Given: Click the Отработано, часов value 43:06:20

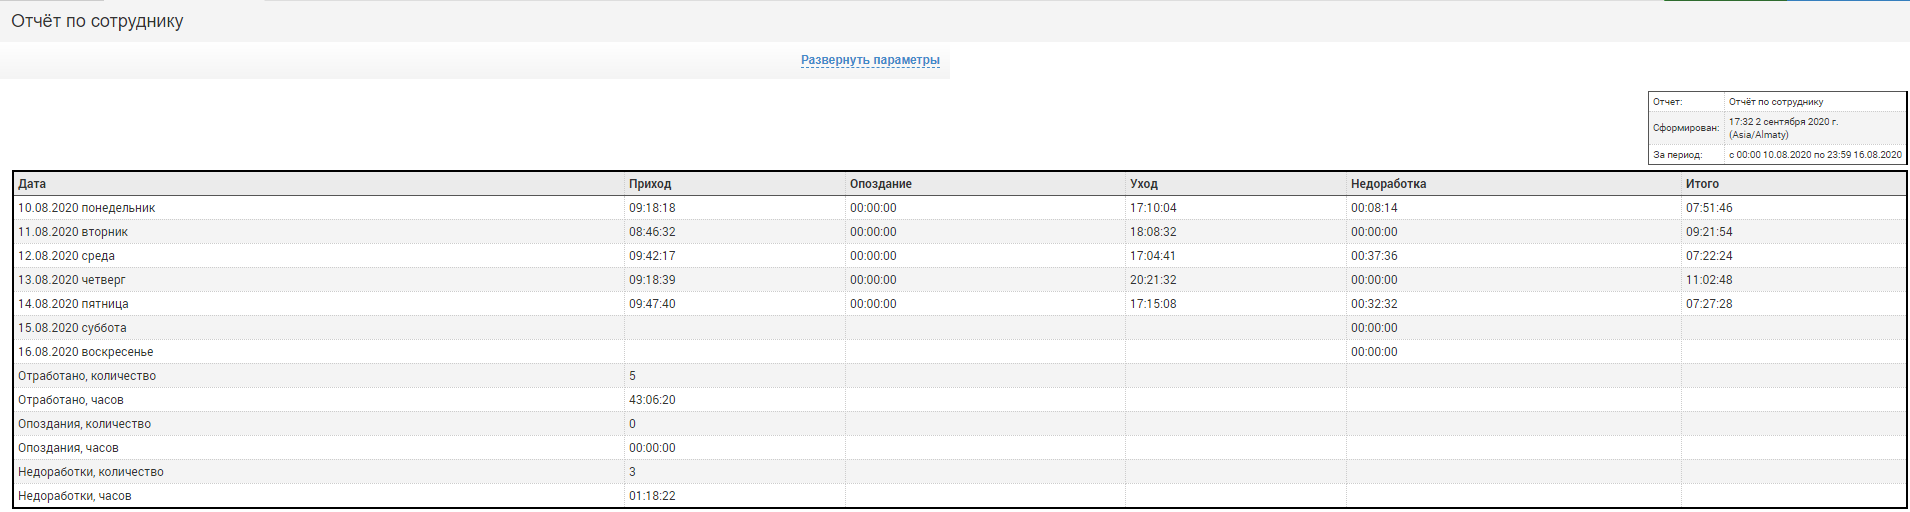Looking at the screenshot, I should point(652,400).
